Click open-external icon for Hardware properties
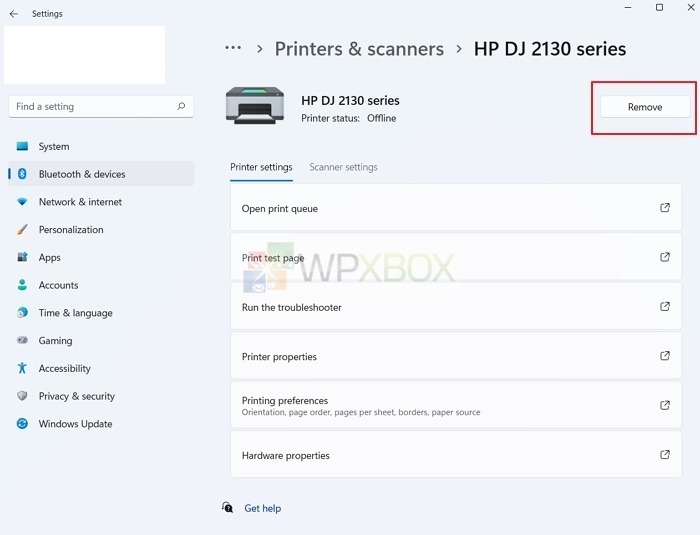Screen dimensions: 700x535 click(665, 455)
